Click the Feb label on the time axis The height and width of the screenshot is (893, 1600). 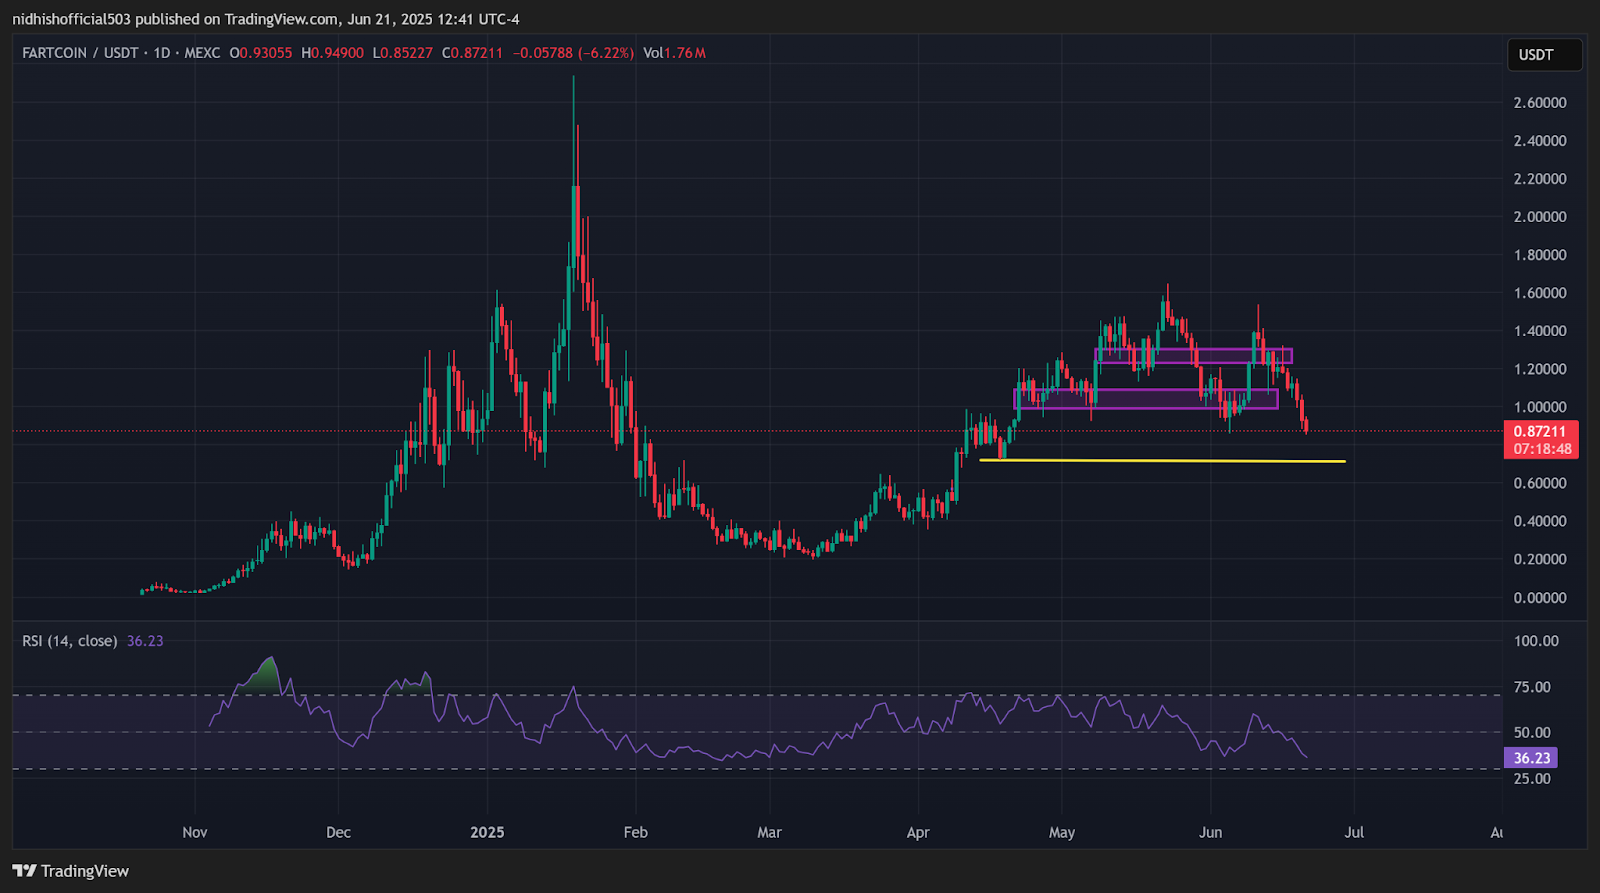click(x=635, y=832)
